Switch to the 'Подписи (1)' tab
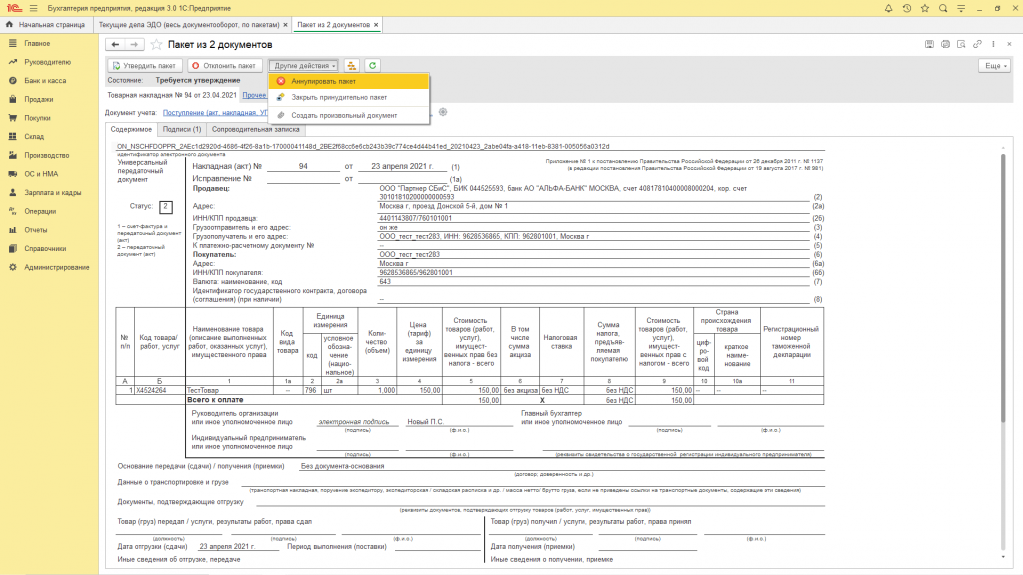The image size is (1023, 575). coord(182,129)
